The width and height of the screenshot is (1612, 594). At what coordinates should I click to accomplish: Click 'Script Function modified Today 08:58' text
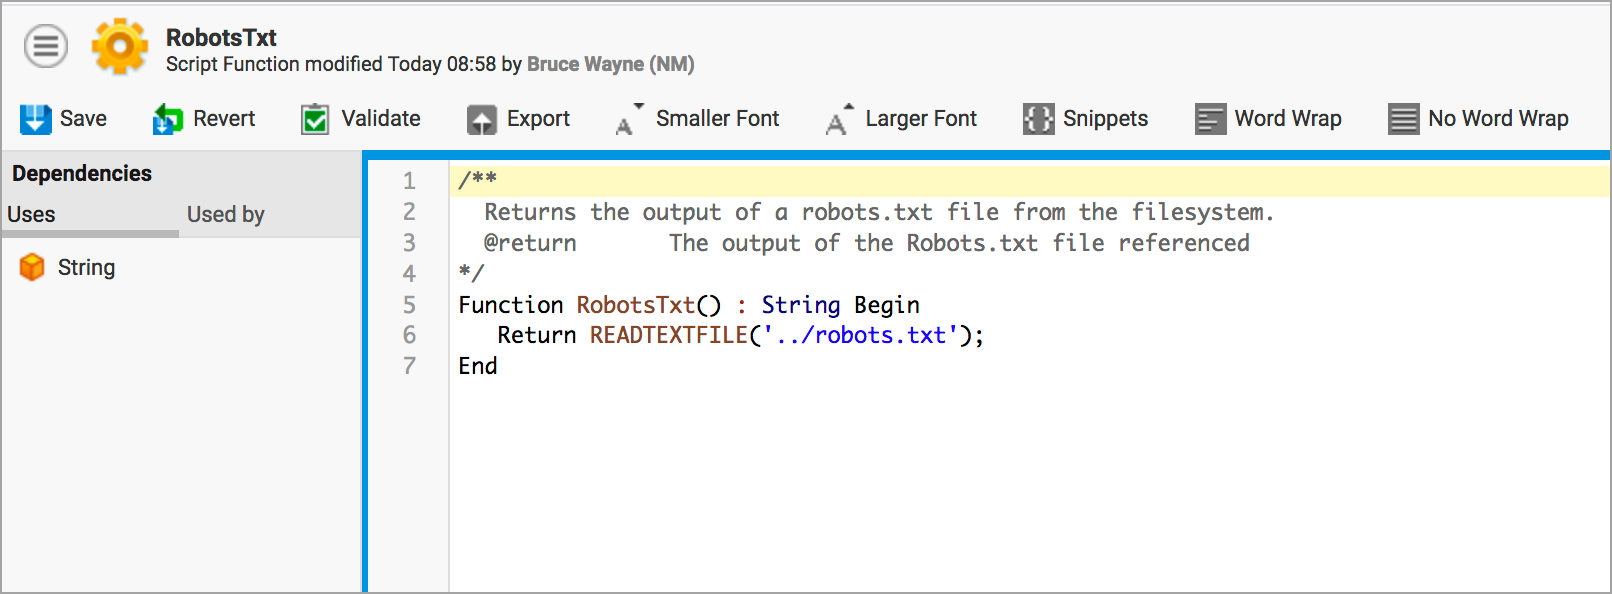[x=331, y=64]
